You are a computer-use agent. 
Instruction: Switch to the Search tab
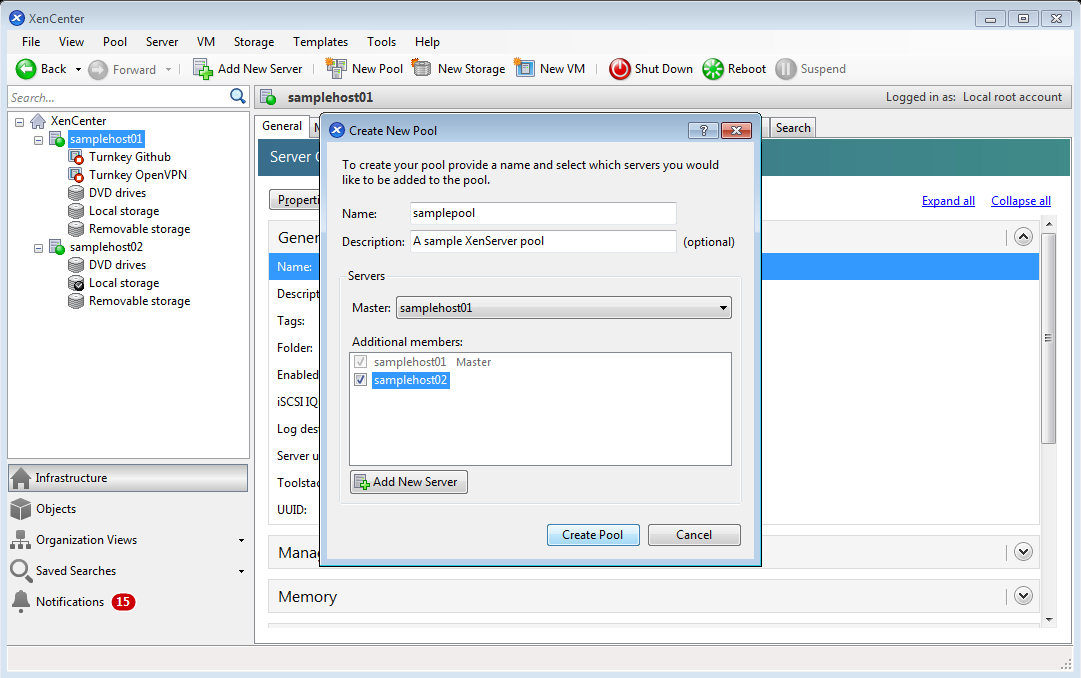[x=793, y=127]
